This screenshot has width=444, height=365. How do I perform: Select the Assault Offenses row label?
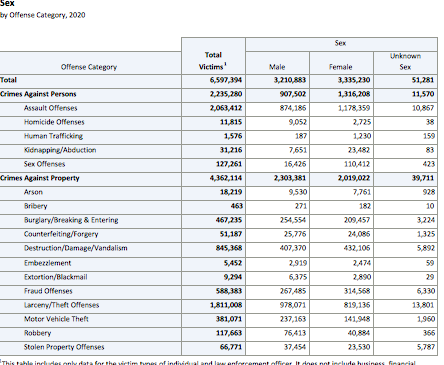(x=50, y=108)
